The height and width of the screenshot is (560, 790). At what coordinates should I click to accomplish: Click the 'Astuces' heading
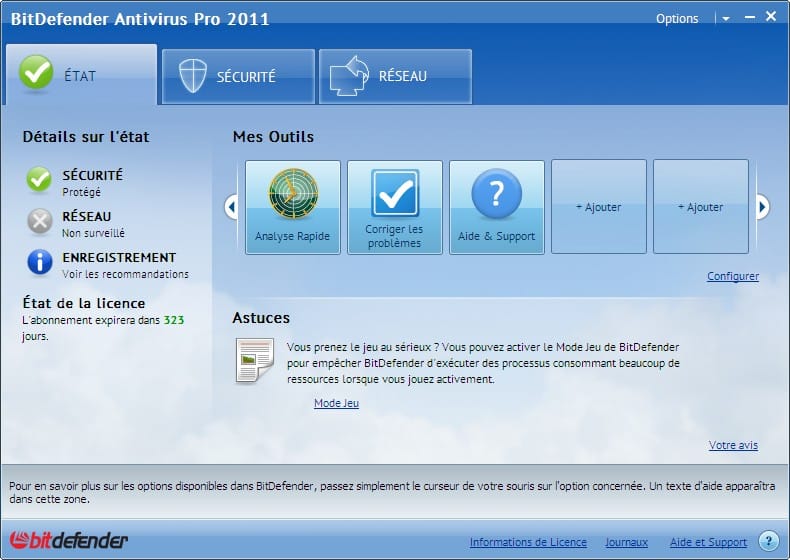(x=261, y=318)
